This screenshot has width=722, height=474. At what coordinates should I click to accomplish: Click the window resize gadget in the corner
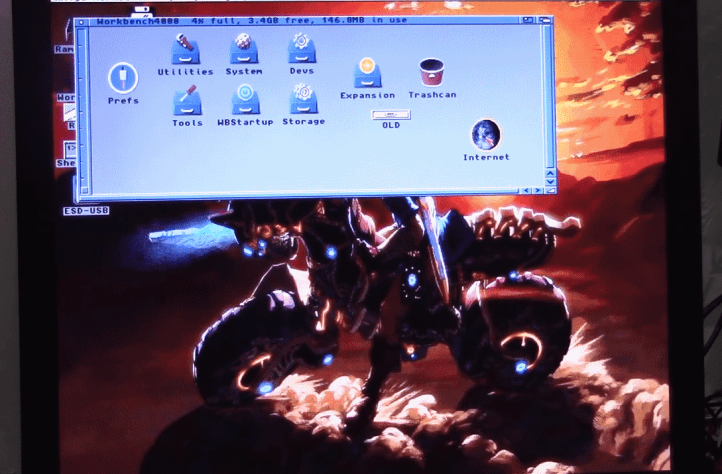point(549,189)
